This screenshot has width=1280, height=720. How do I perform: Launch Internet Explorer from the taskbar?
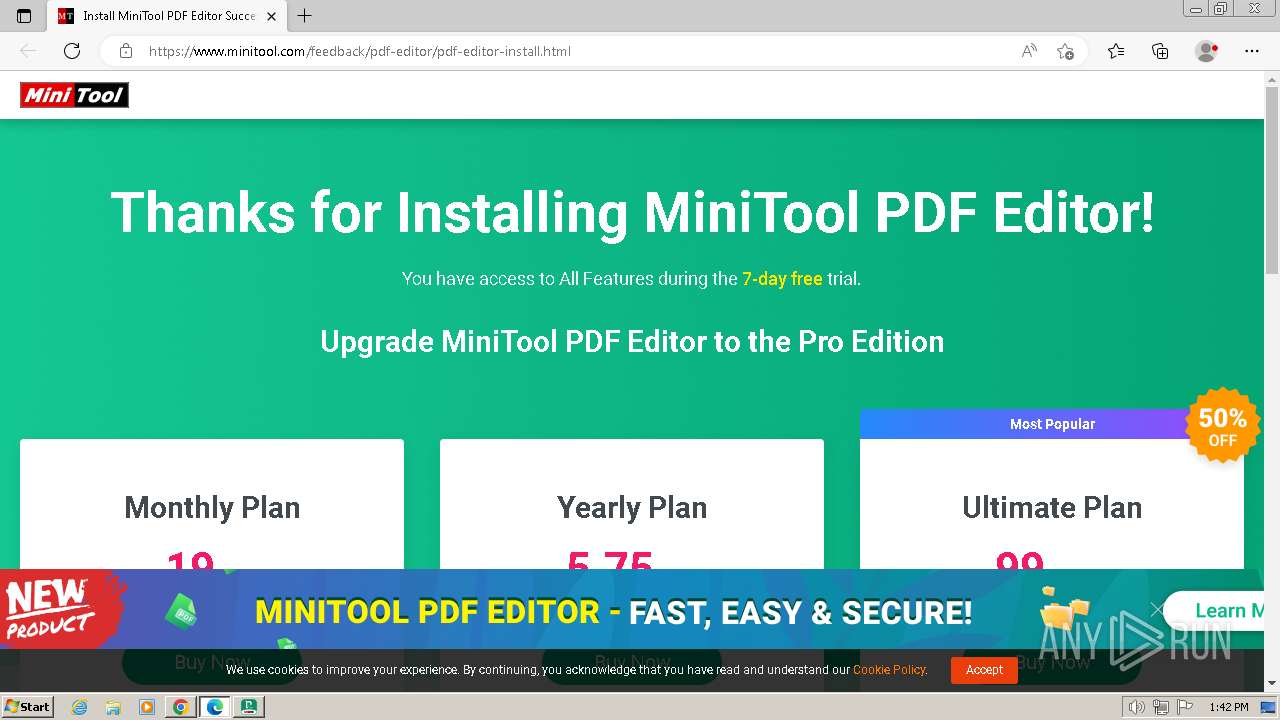click(x=80, y=707)
